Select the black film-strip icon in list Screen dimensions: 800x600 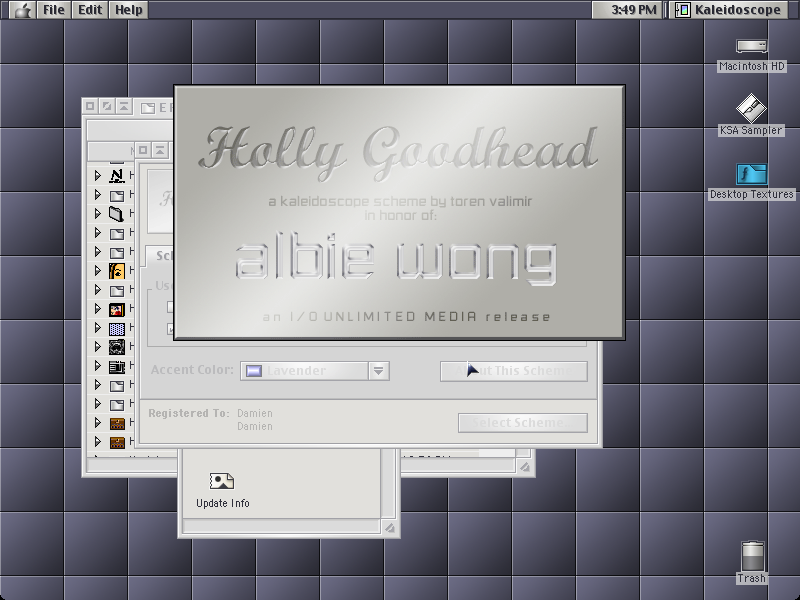[x=117, y=366]
